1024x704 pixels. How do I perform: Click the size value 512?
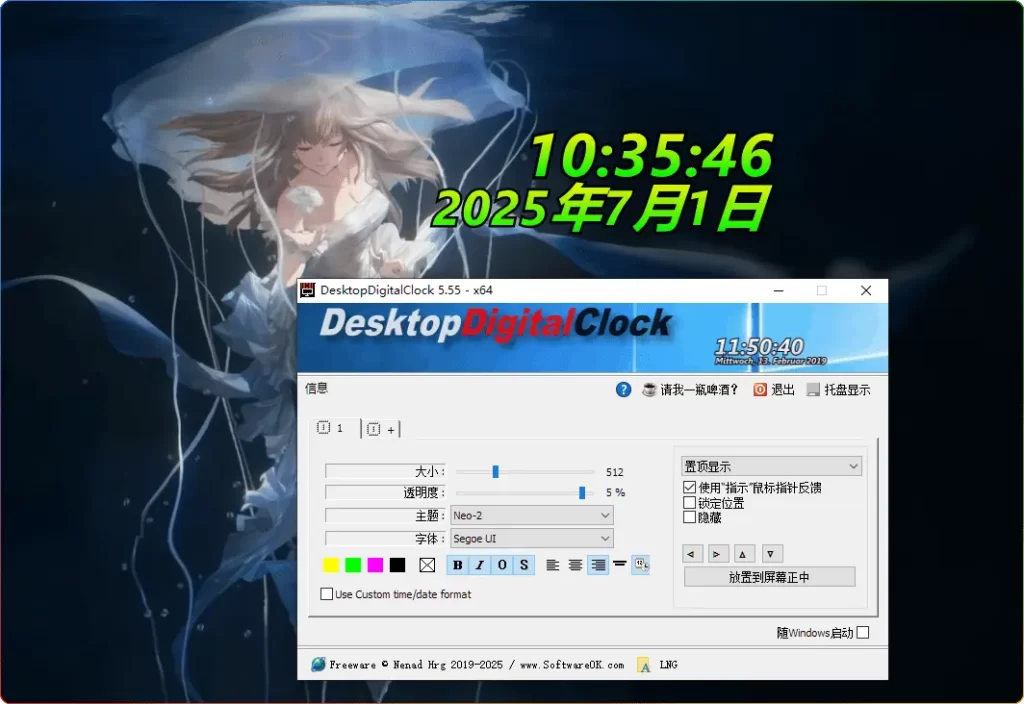pos(615,472)
